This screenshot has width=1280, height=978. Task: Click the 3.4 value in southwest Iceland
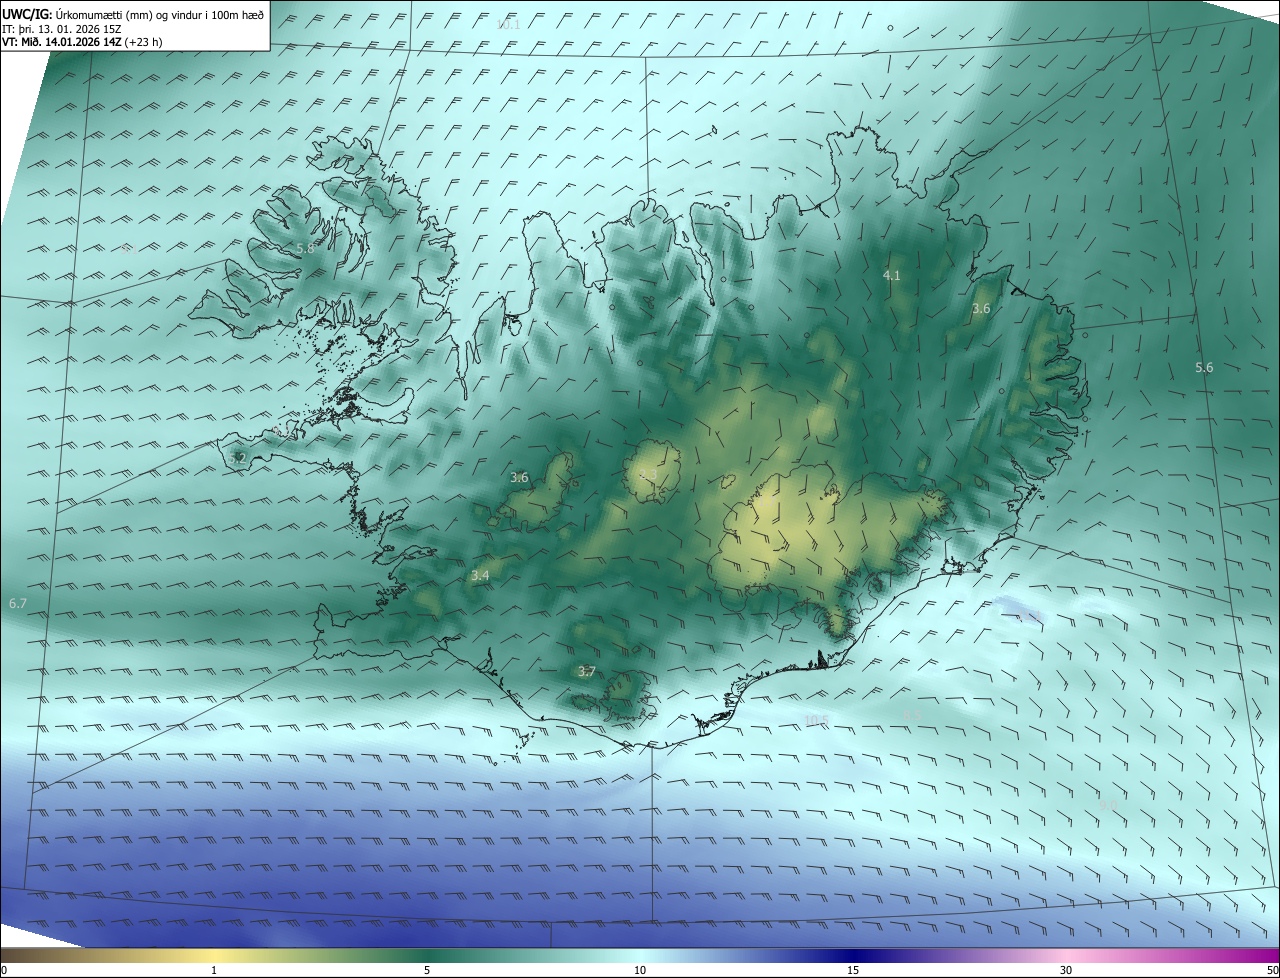tap(480, 575)
